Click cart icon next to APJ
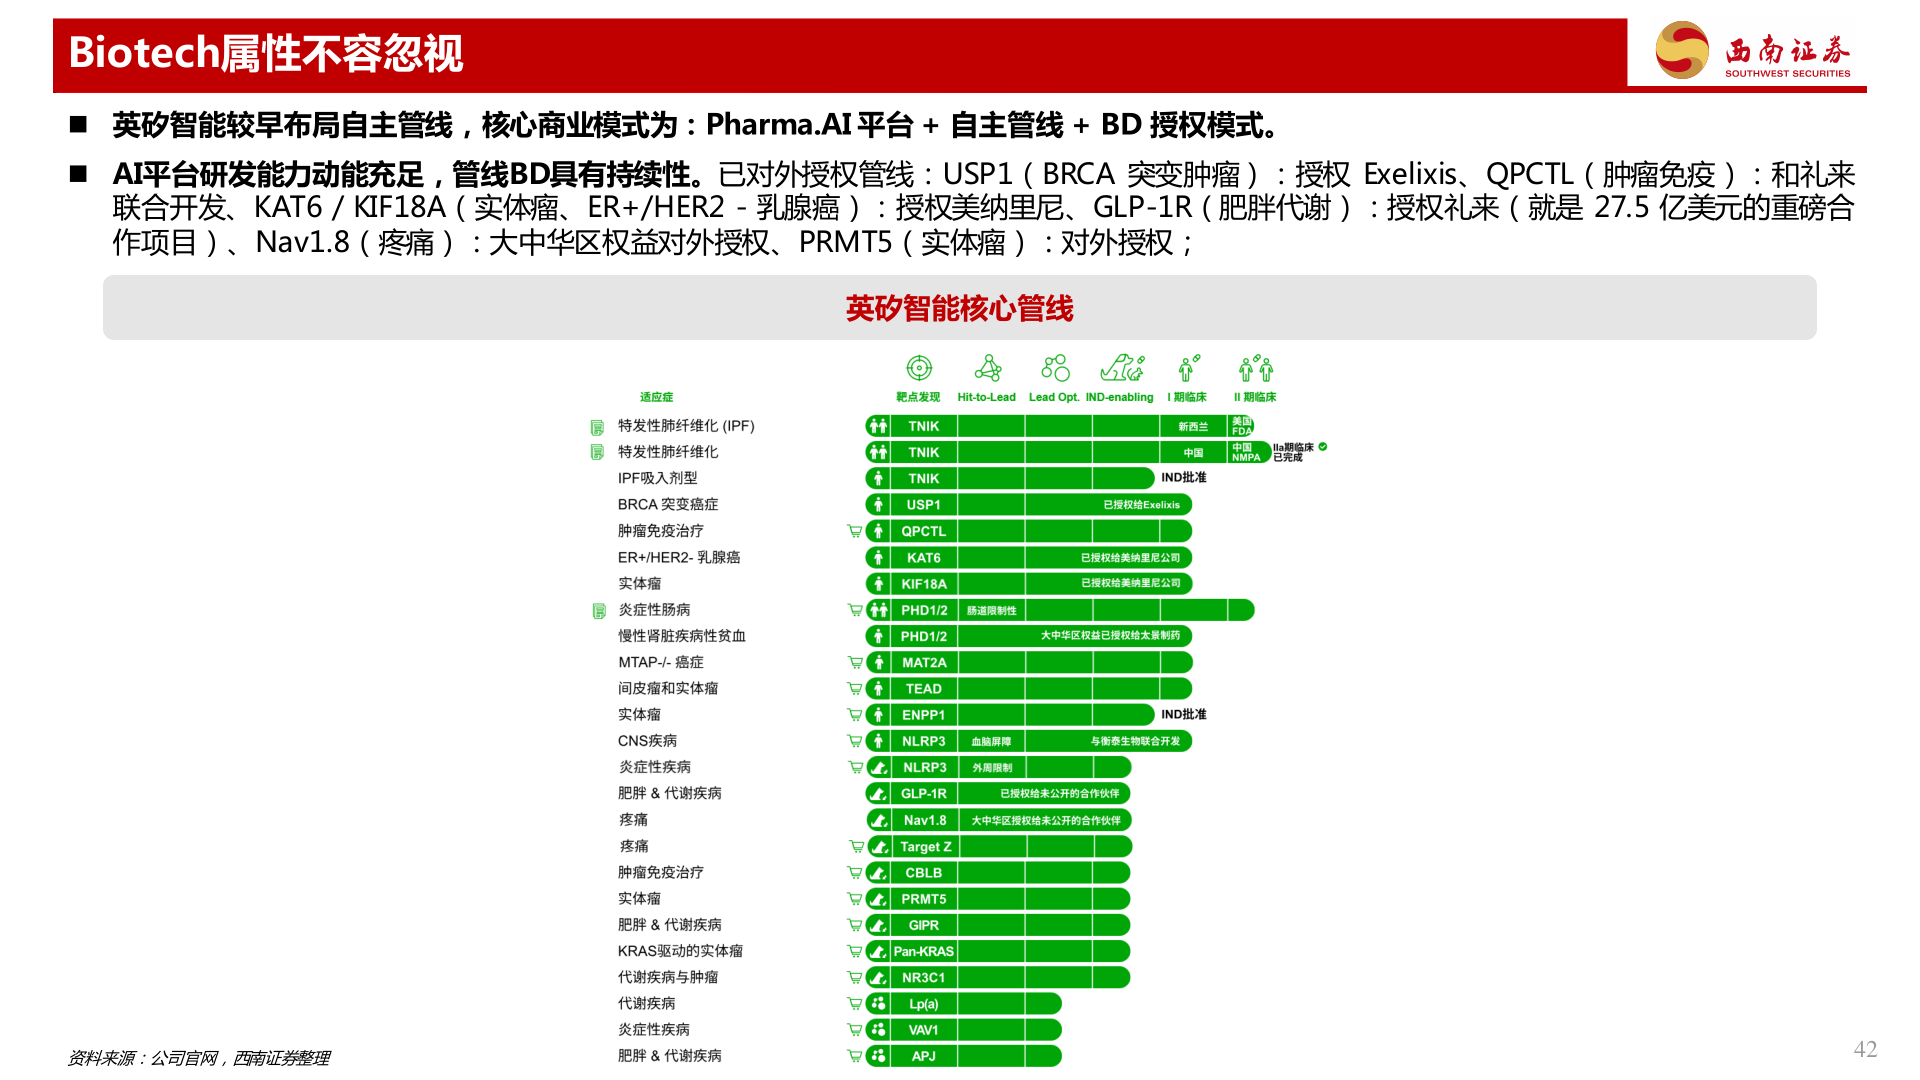This screenshot has width=1920, height=1080. (x=854, y=1055)
